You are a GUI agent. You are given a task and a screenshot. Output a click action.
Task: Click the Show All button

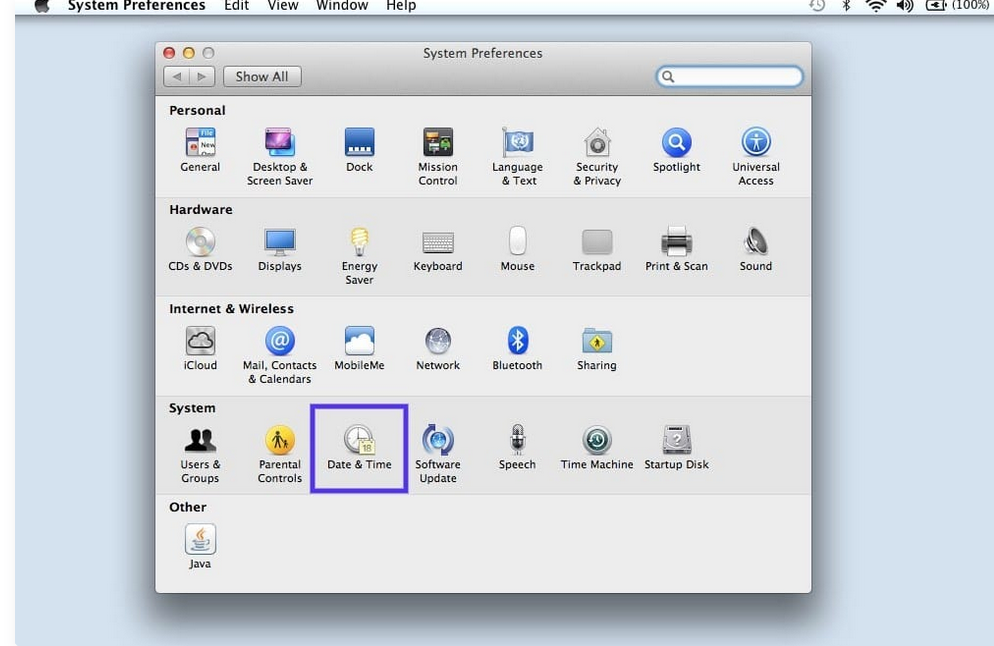262,77
